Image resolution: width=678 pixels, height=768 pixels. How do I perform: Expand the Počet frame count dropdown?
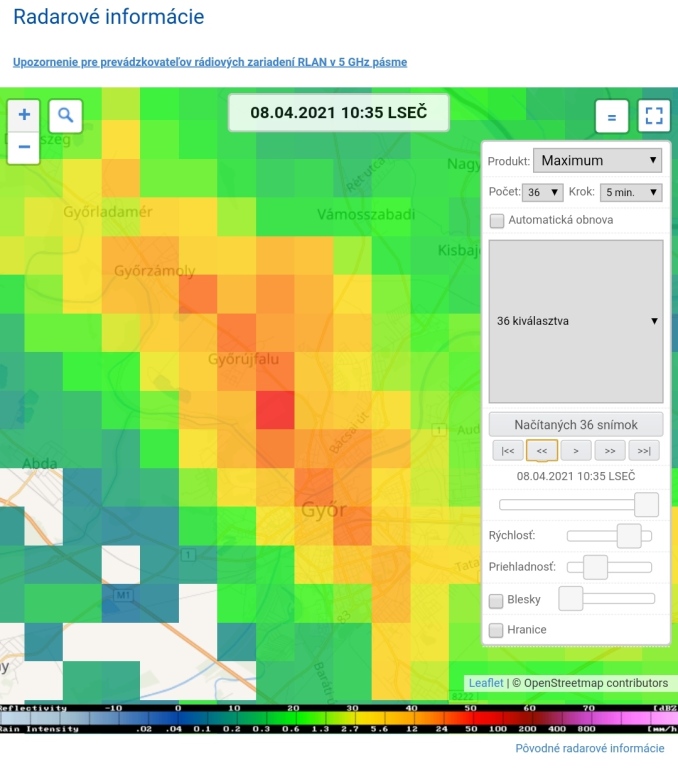[x=543, y=192]
